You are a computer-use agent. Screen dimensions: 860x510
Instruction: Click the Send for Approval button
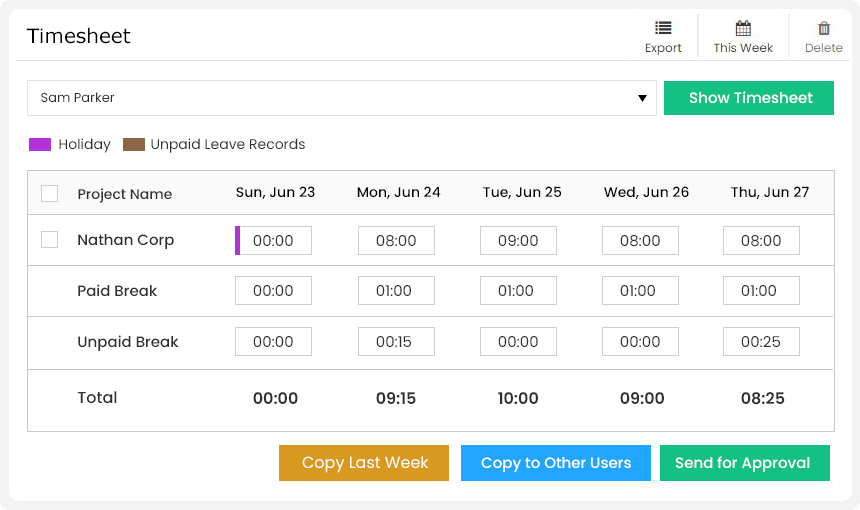tap(744, 463)
